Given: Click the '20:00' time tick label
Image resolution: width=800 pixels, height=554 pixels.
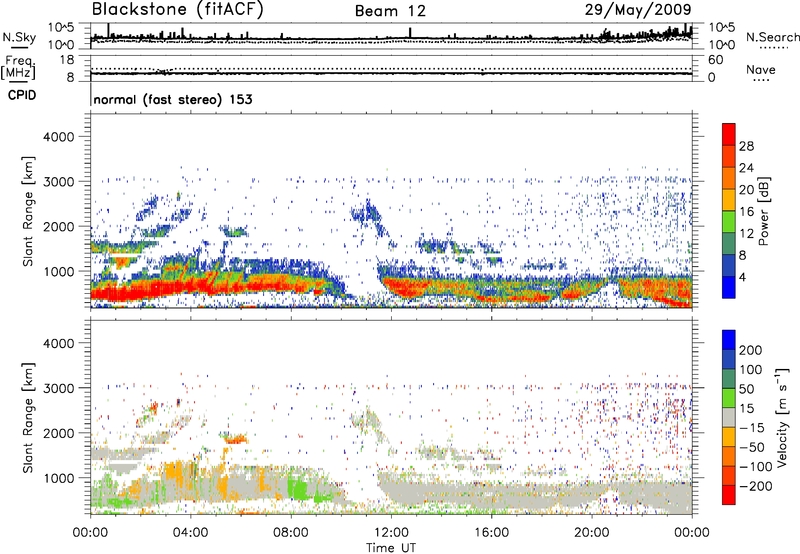Looking at the screenshot, I should click(x=591, y=533).
